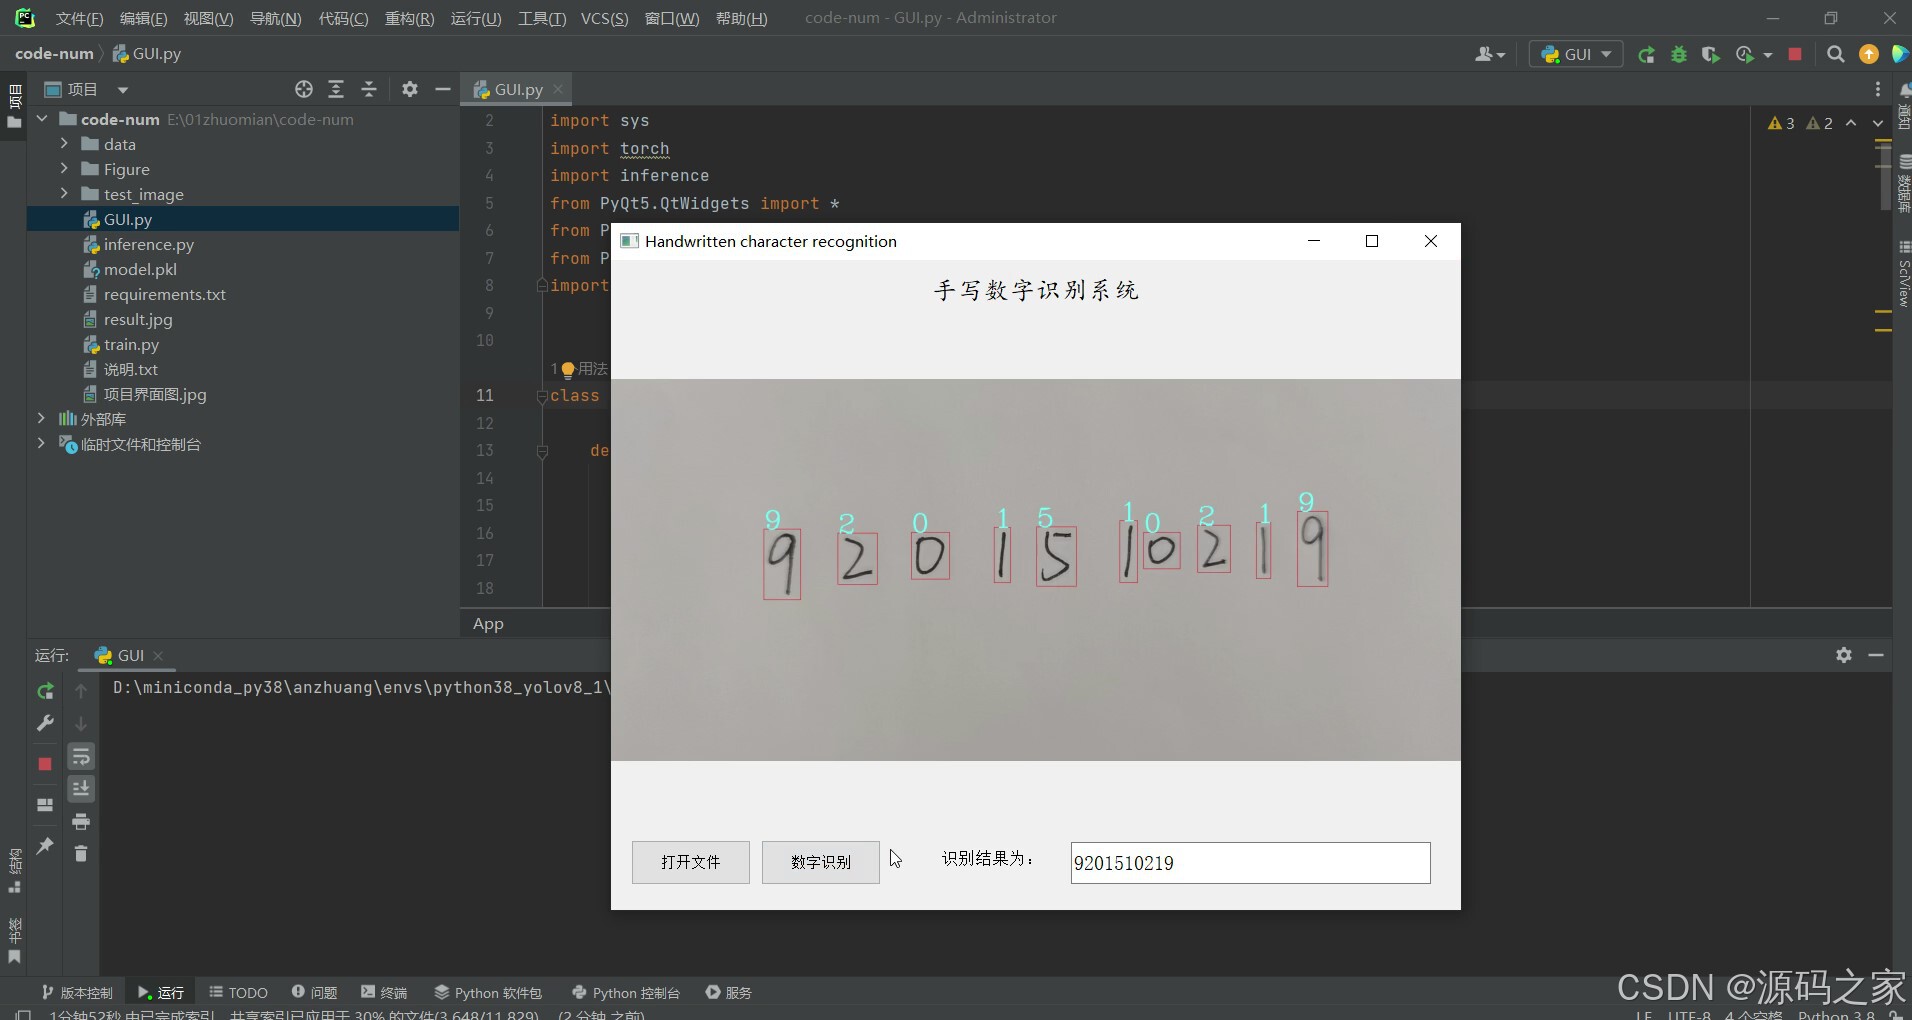Open Search Everywhere with the magnifier icon

1835,55
